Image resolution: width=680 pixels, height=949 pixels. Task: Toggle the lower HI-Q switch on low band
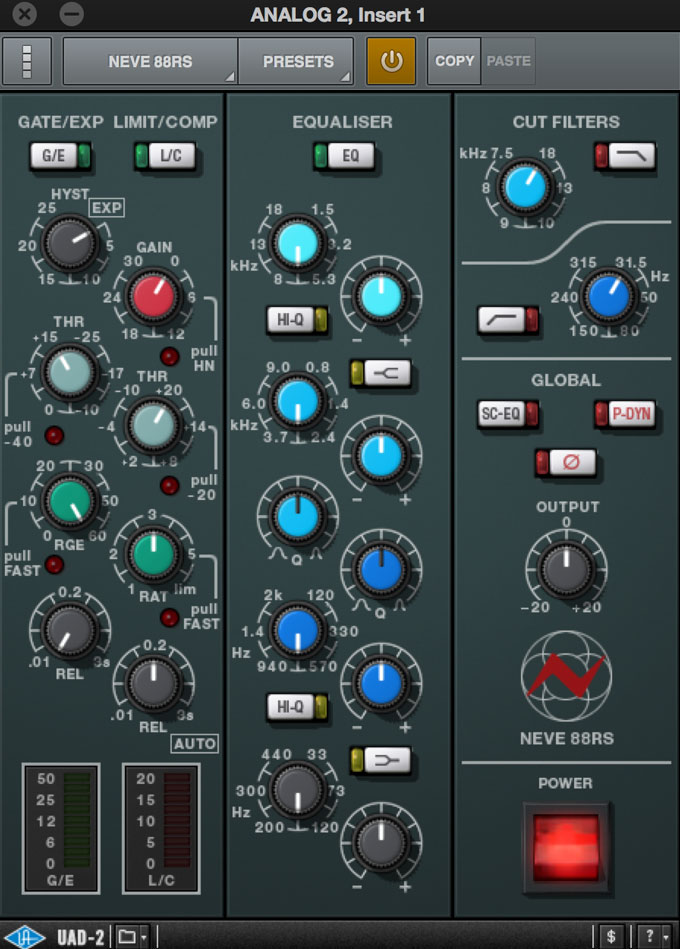pyautogui.click(x=297, y=706)
